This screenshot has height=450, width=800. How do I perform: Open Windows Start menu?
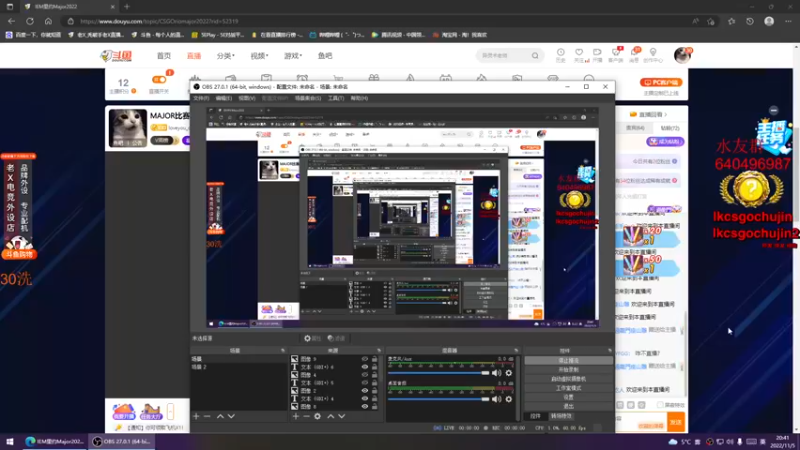pos(10,441)
